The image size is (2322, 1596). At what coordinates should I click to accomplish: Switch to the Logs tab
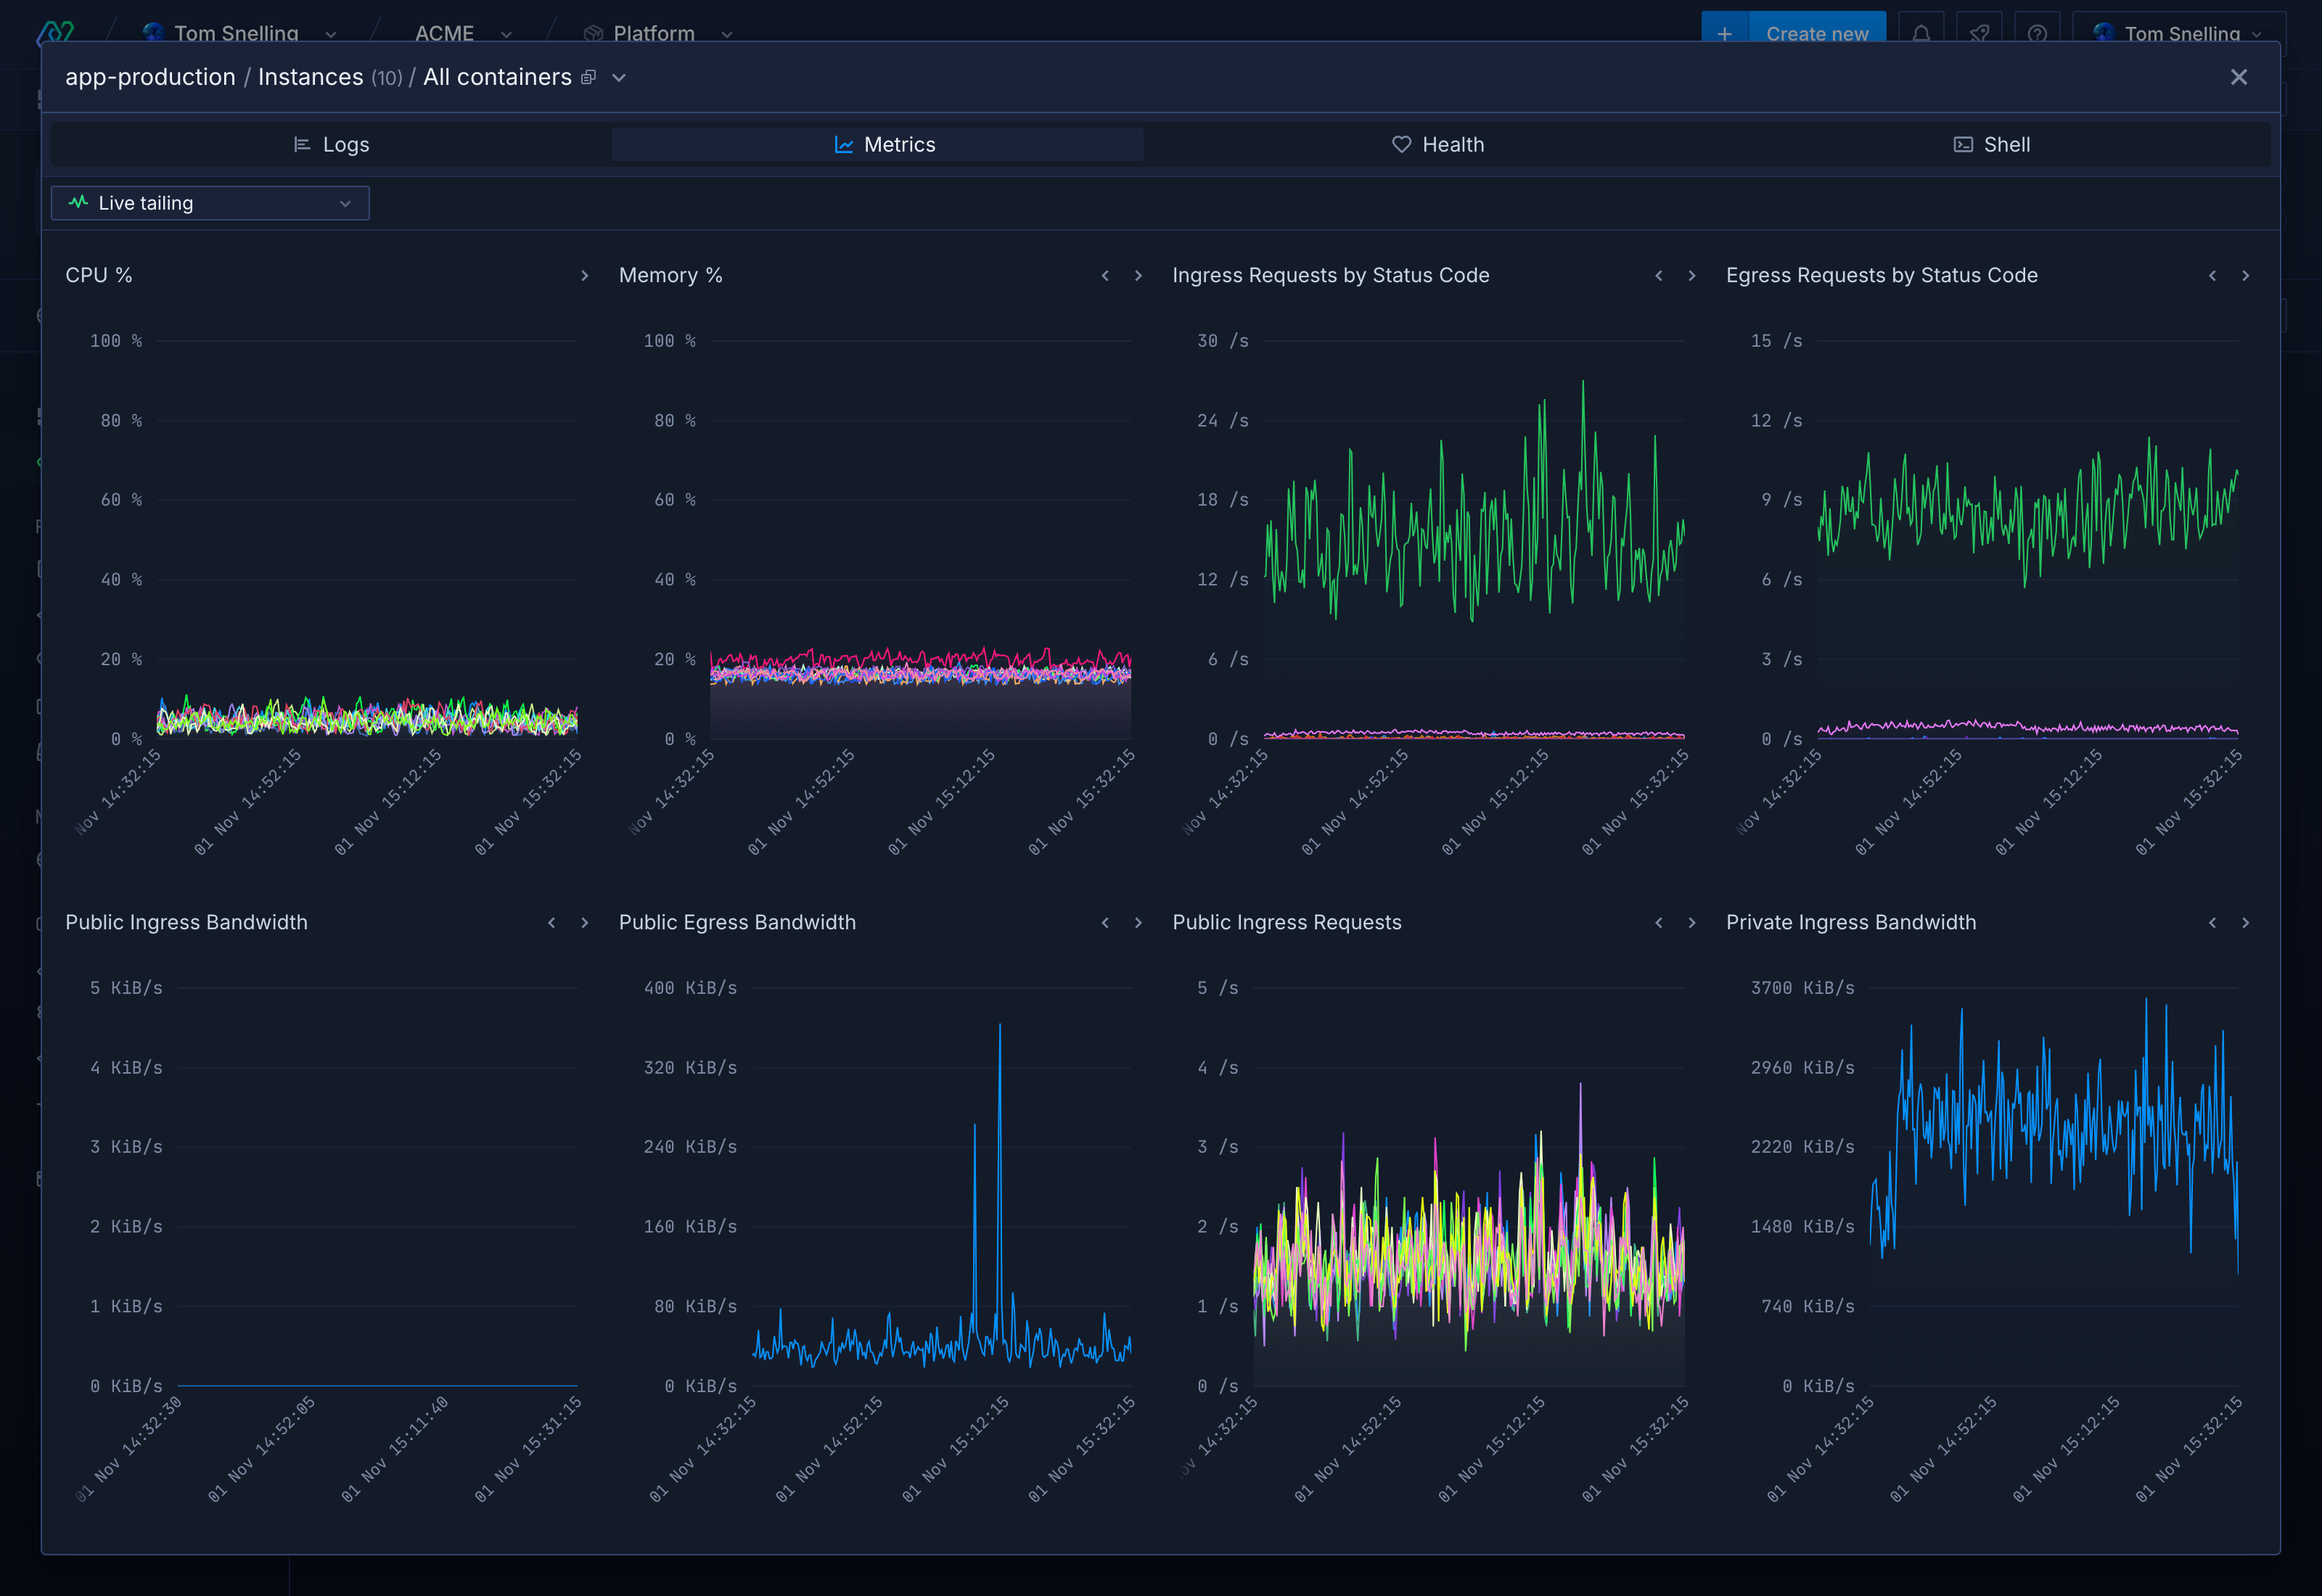[x=331, y=144]
